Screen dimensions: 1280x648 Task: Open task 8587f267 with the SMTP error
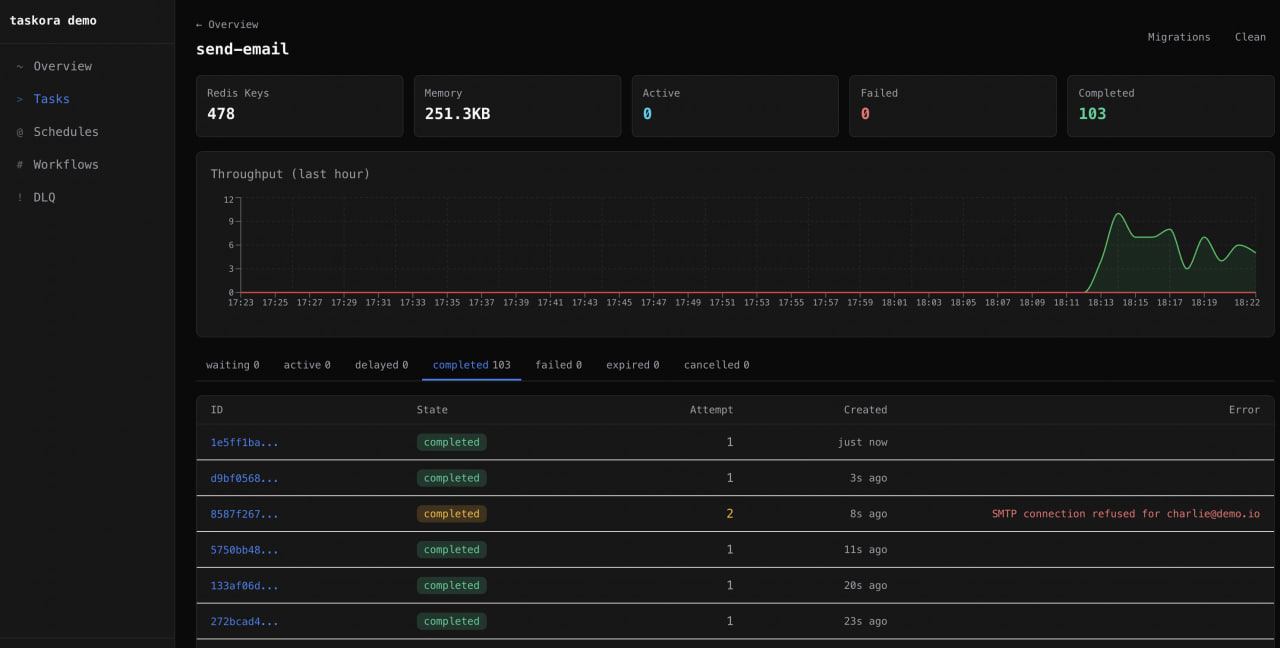click(x=243, y=513)
